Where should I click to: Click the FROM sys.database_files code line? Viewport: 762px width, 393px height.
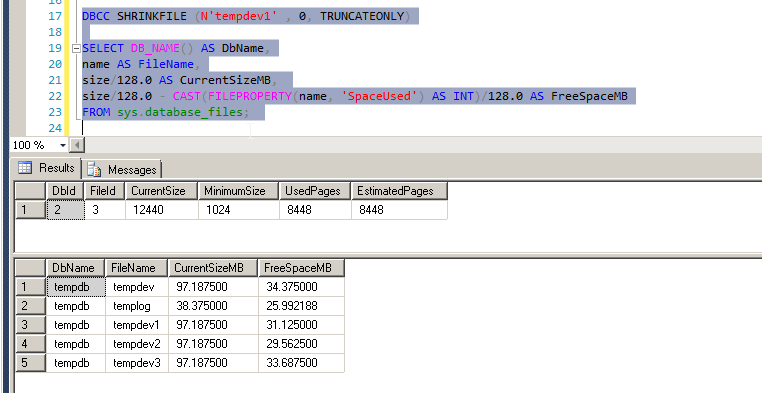pos(165,112)
